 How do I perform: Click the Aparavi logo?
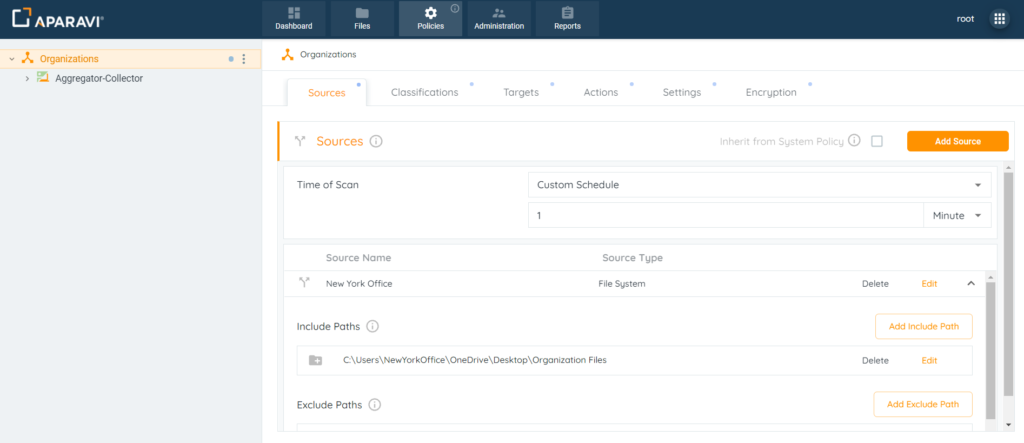tap(57, 18)
